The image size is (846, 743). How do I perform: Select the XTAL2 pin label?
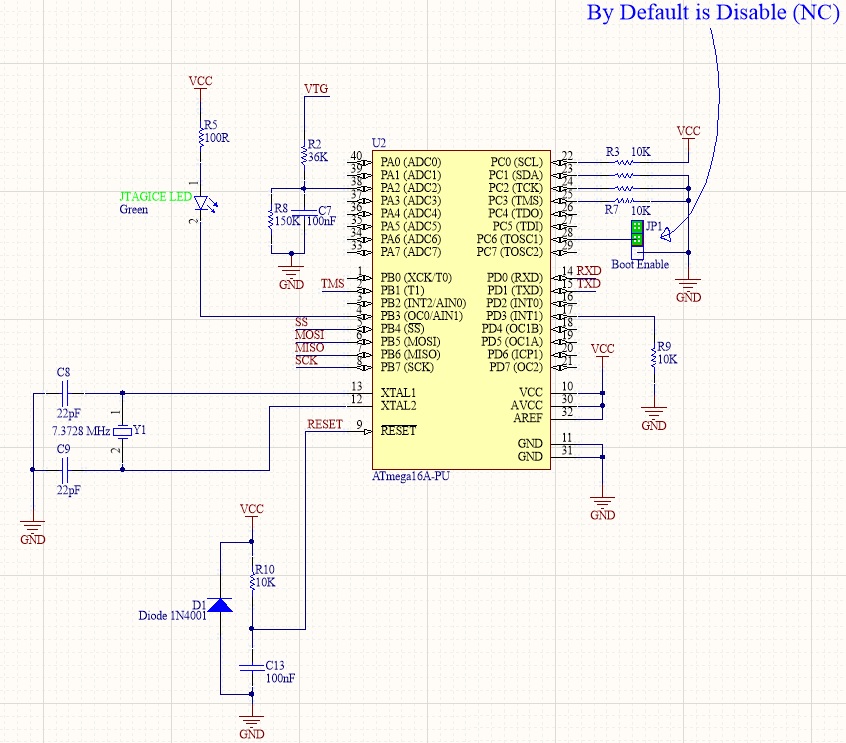click(398, 406)
